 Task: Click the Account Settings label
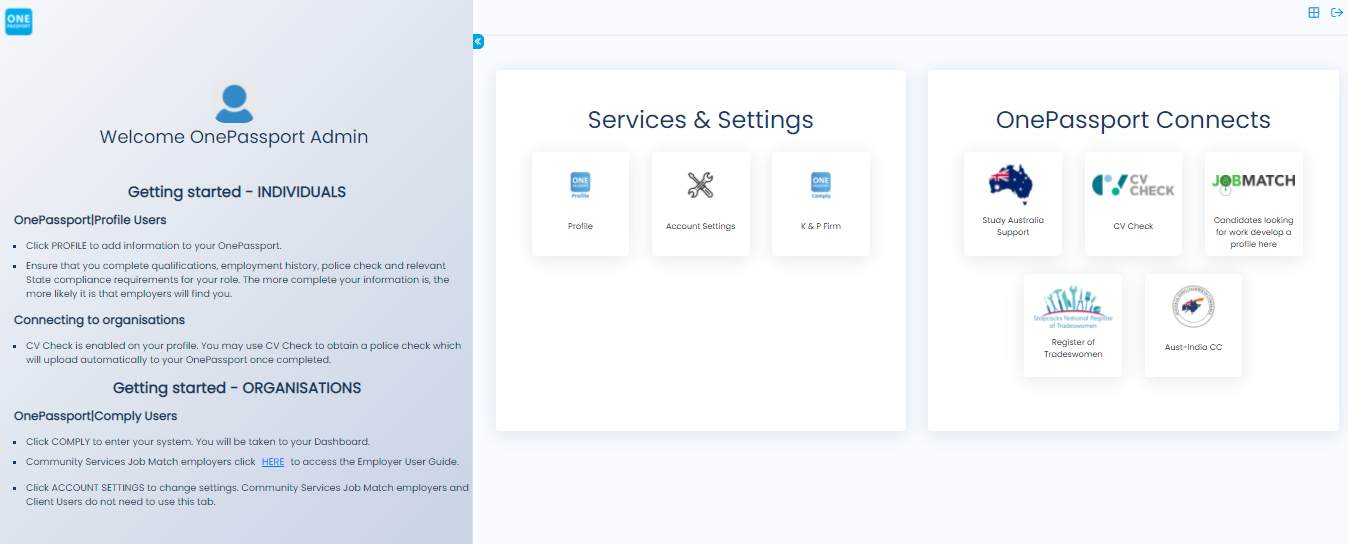click(700, 226)
